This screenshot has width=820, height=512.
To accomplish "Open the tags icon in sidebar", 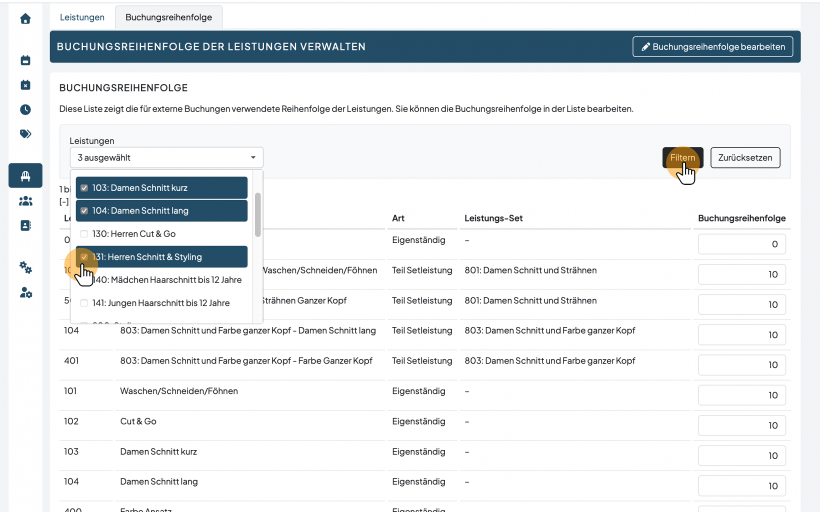I will (x=25, y=134).
